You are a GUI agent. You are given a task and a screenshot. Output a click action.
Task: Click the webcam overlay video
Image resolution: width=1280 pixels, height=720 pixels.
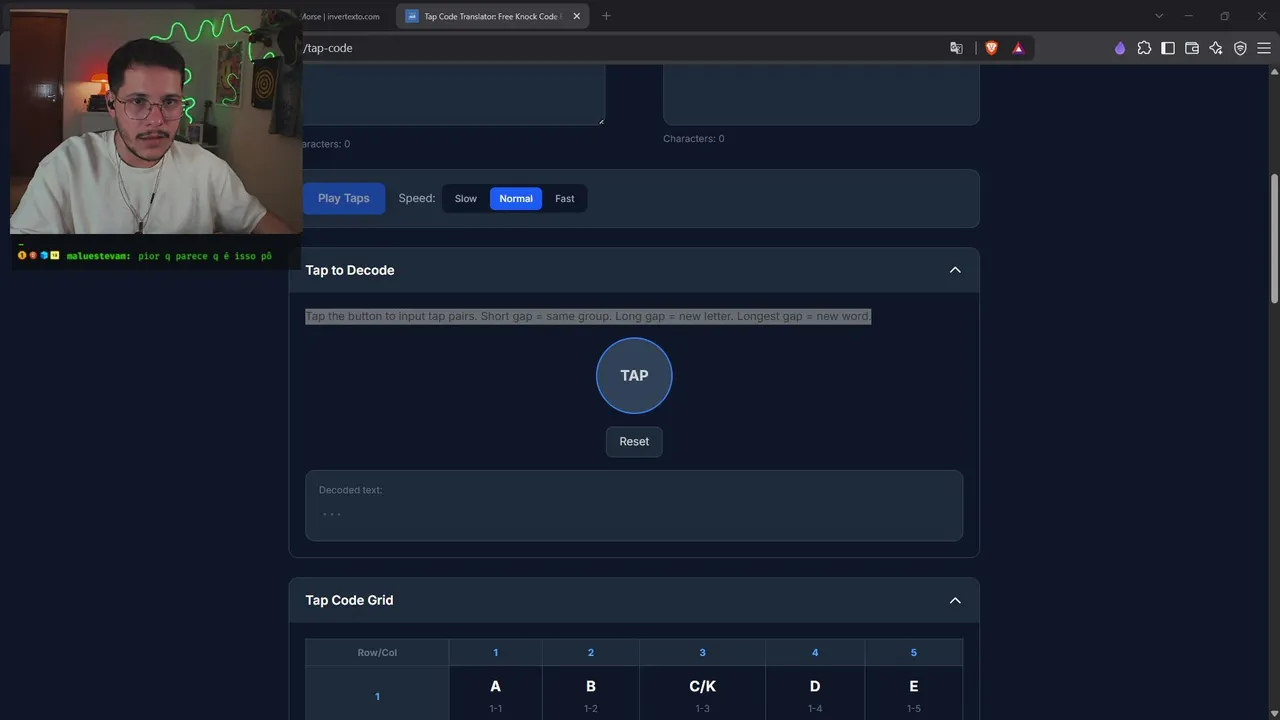(x=155, y=122)
